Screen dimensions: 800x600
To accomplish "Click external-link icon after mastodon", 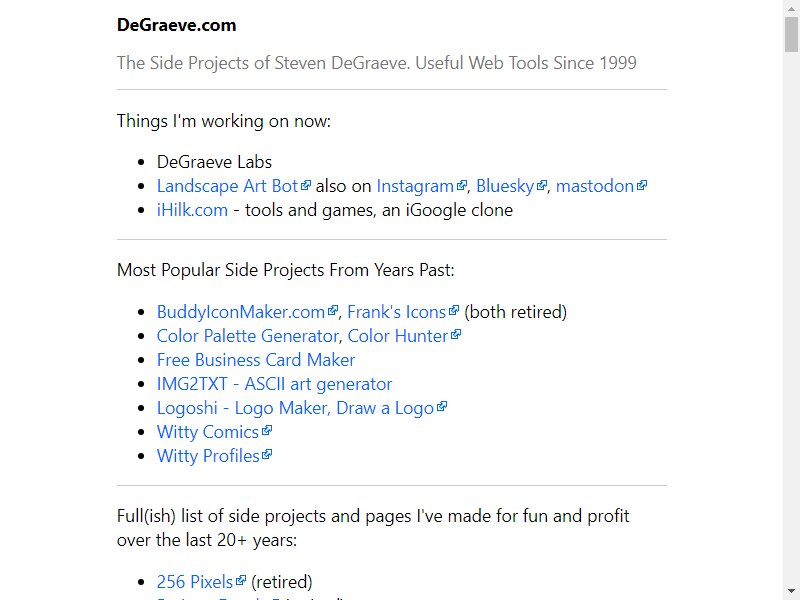I will coord(642,185).
